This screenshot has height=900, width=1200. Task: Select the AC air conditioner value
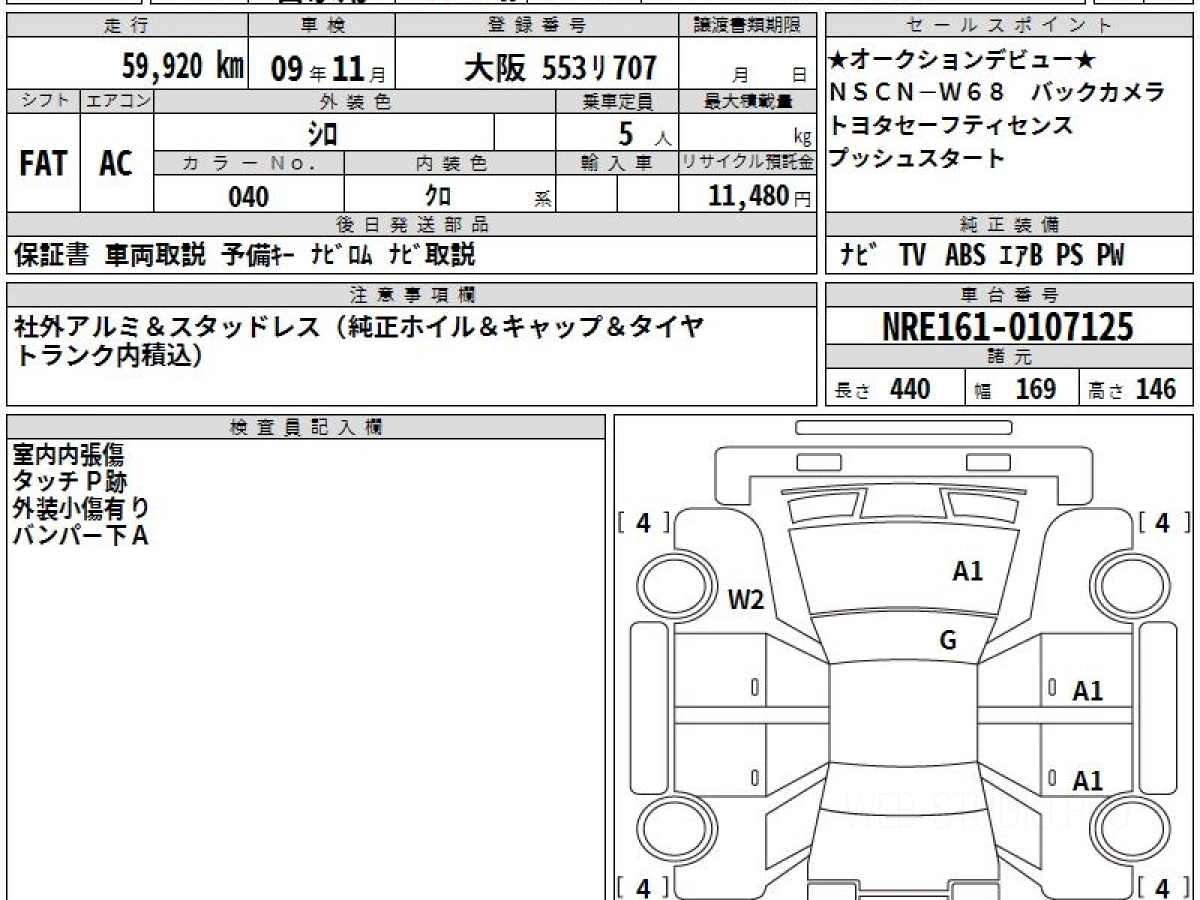117,164
